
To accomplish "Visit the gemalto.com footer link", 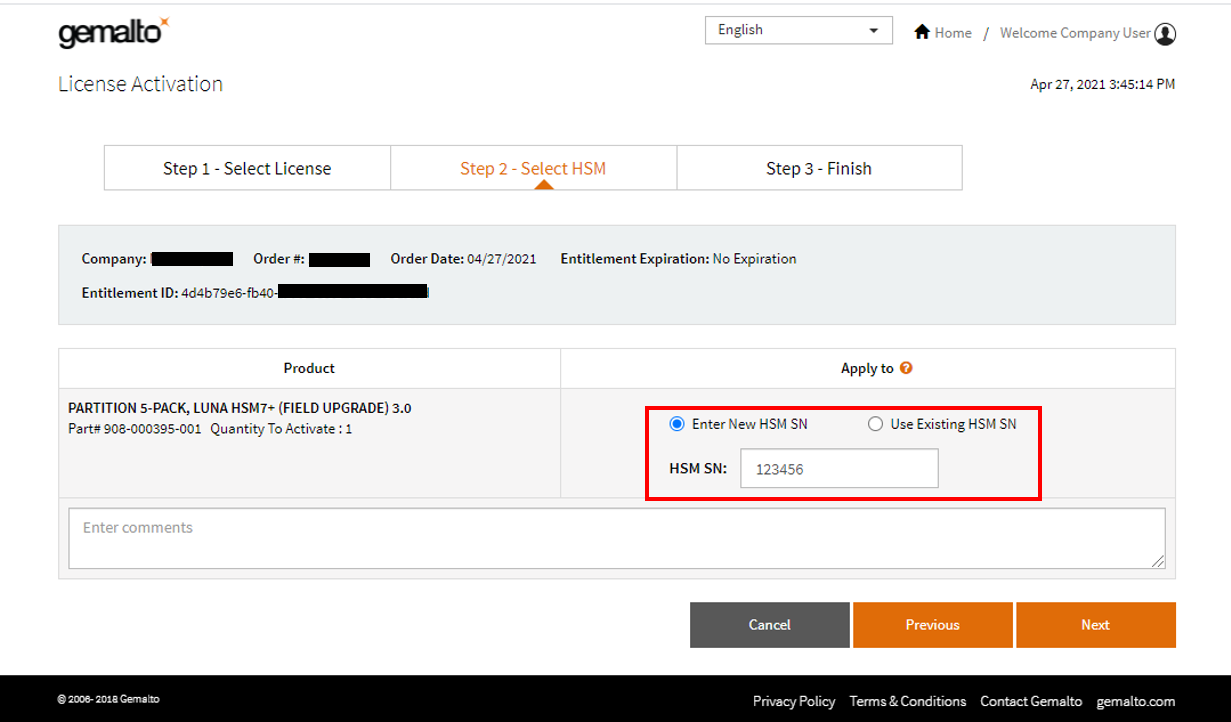I will 1135,701.
